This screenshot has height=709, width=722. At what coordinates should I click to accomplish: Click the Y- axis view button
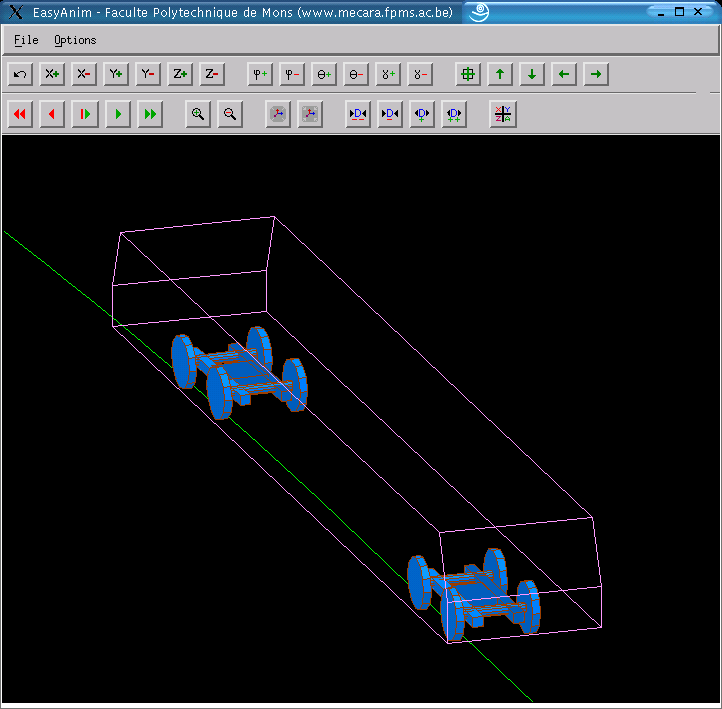point(148,74)
